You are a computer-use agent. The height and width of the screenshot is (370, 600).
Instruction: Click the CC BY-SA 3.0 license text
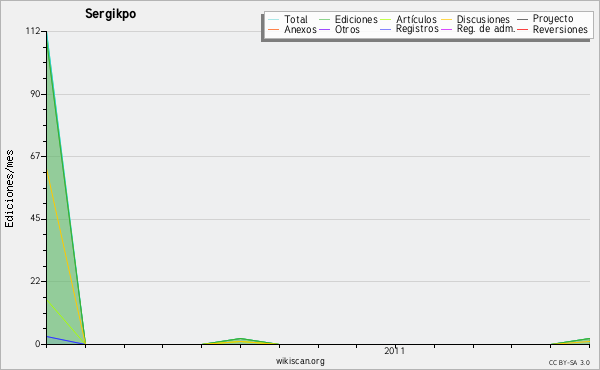coord(569,362)
